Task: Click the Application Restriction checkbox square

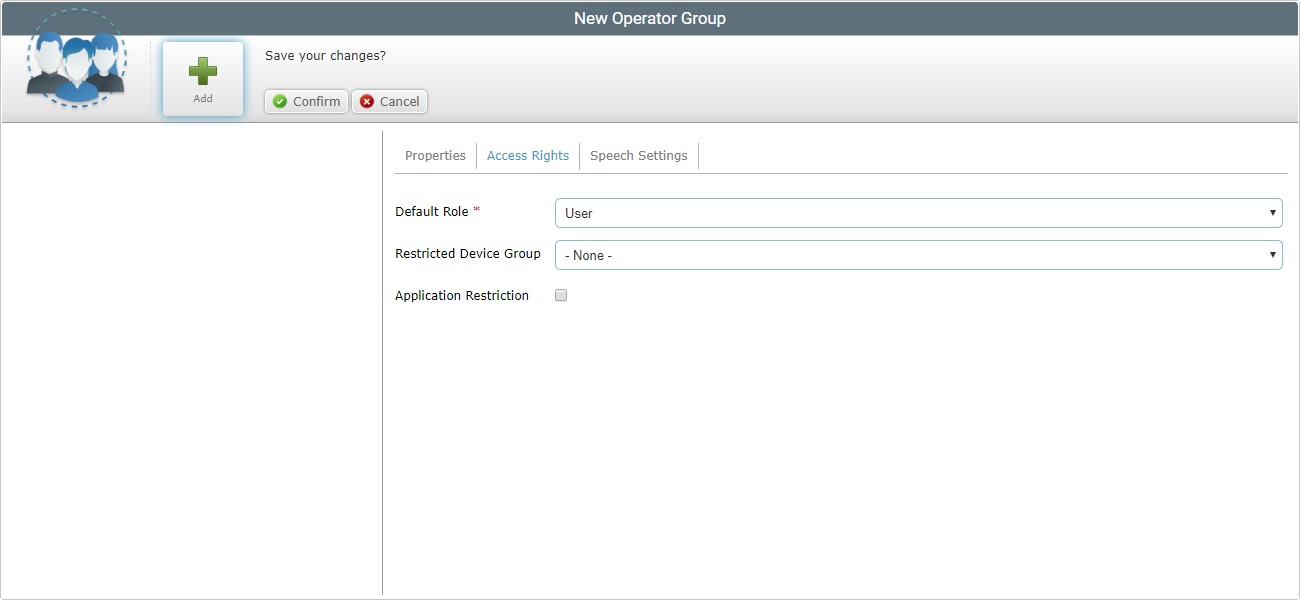Action: (560, 294)
